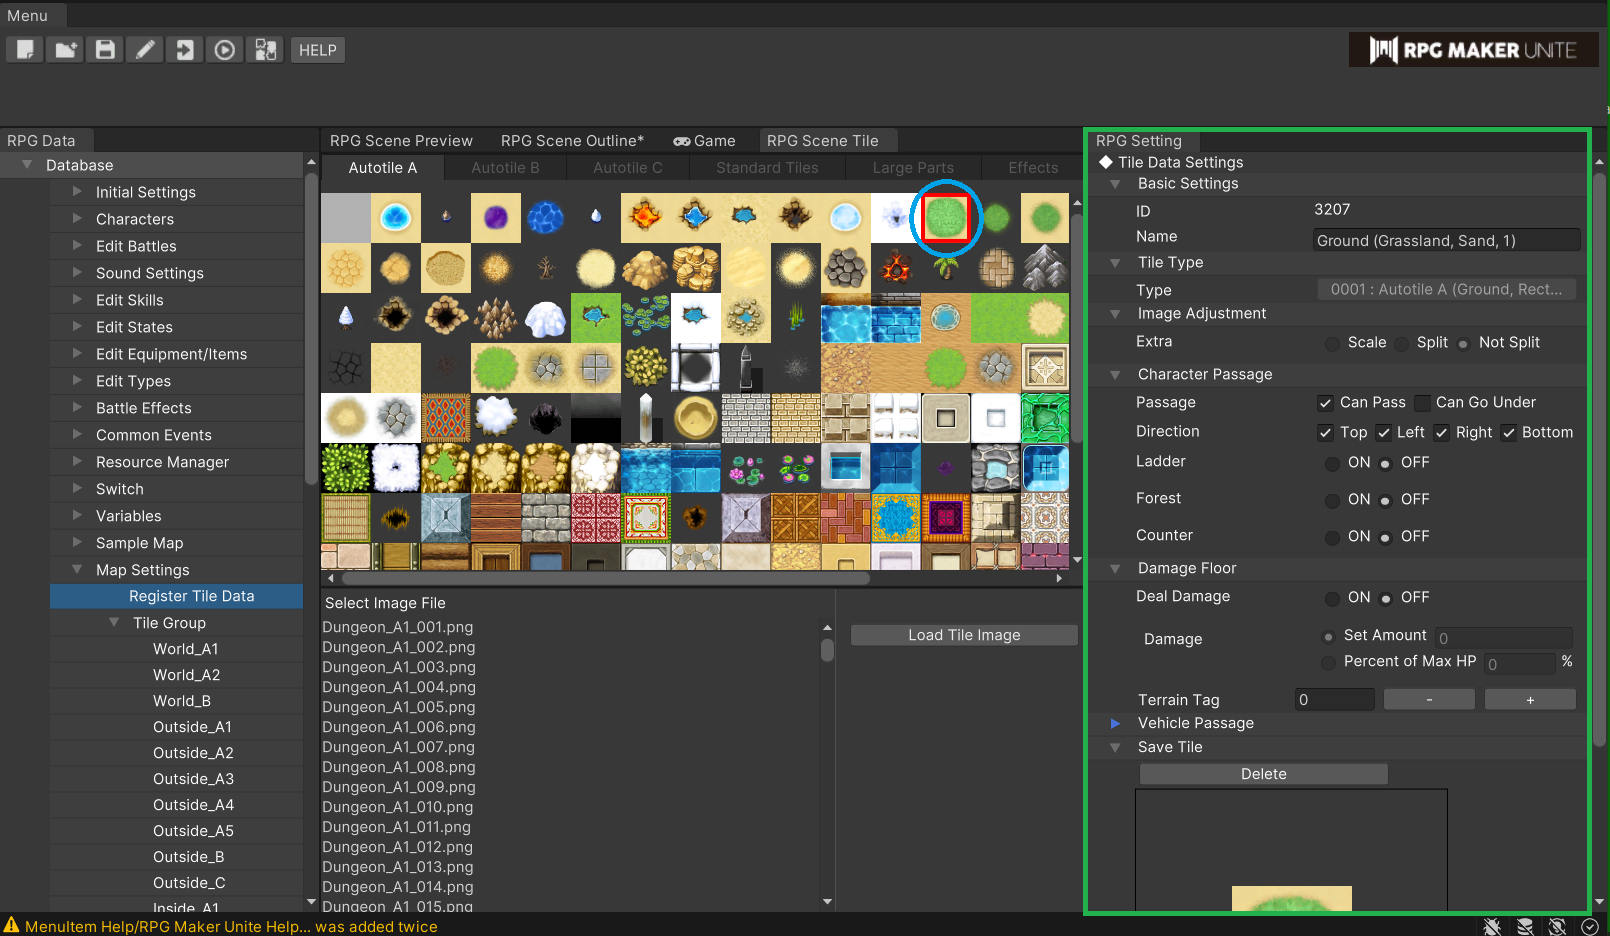1610x936 pixels.
Task: Select the Split radio option
Action: tap(1401, 343)
